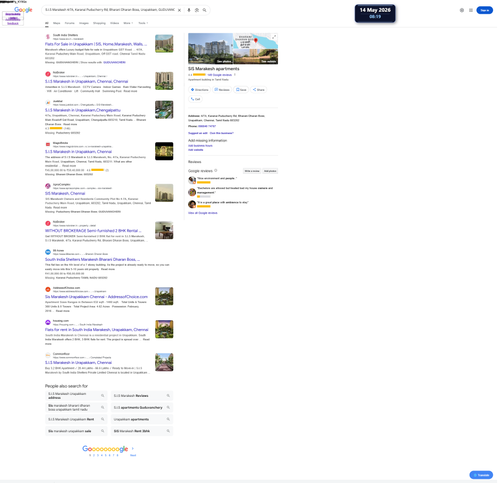Click the Google reviews count link

tap(220, 75)
